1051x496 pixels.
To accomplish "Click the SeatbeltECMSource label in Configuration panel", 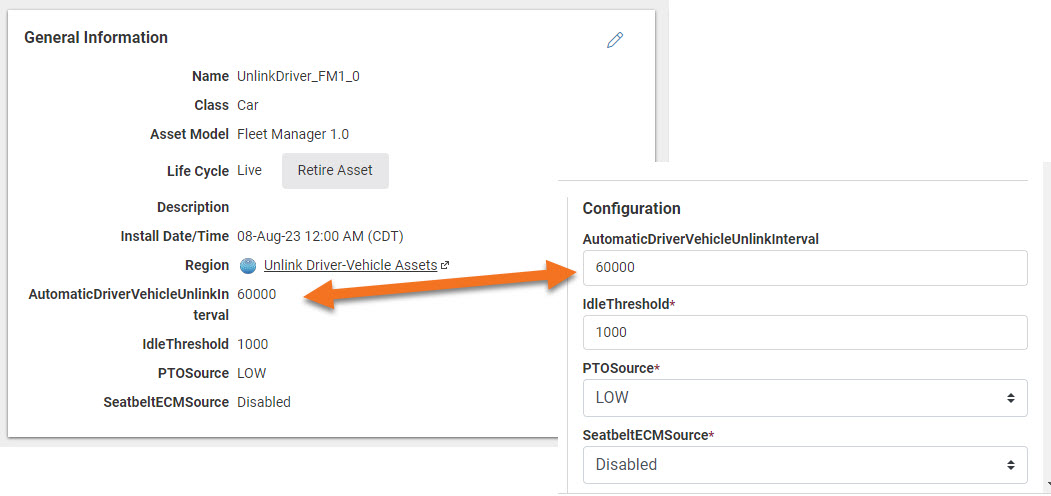I will point(645,436).
